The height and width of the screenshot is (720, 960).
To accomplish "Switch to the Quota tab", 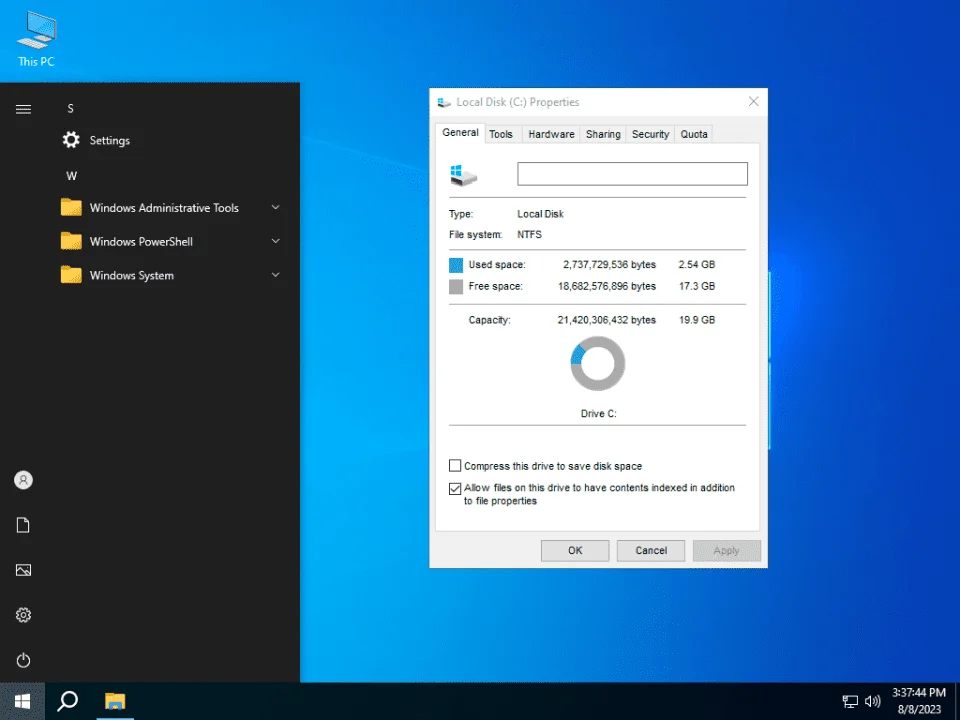I will (694, 134).
